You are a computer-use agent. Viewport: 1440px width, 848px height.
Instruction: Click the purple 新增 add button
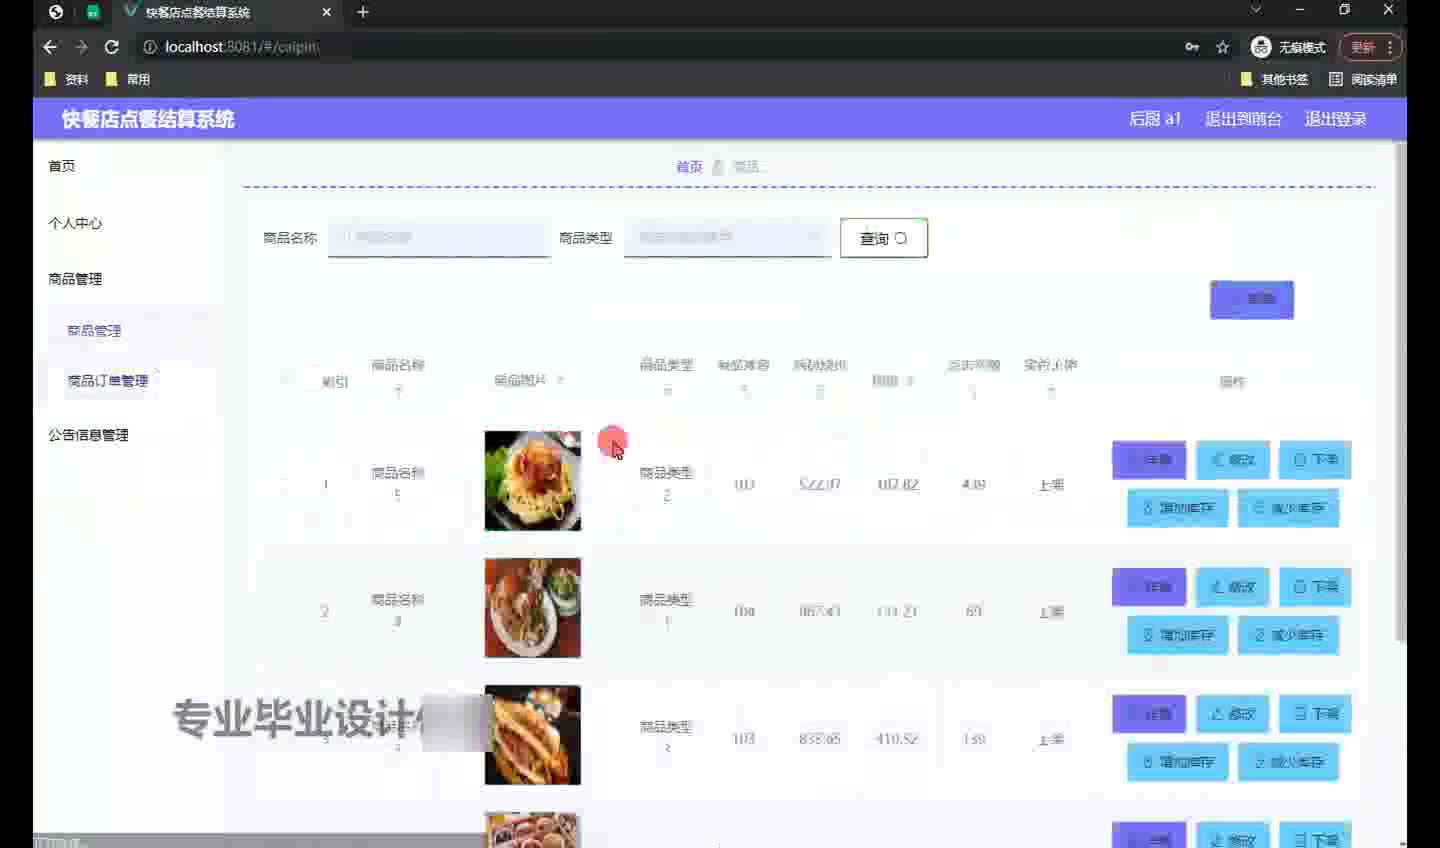(1252, 299)
